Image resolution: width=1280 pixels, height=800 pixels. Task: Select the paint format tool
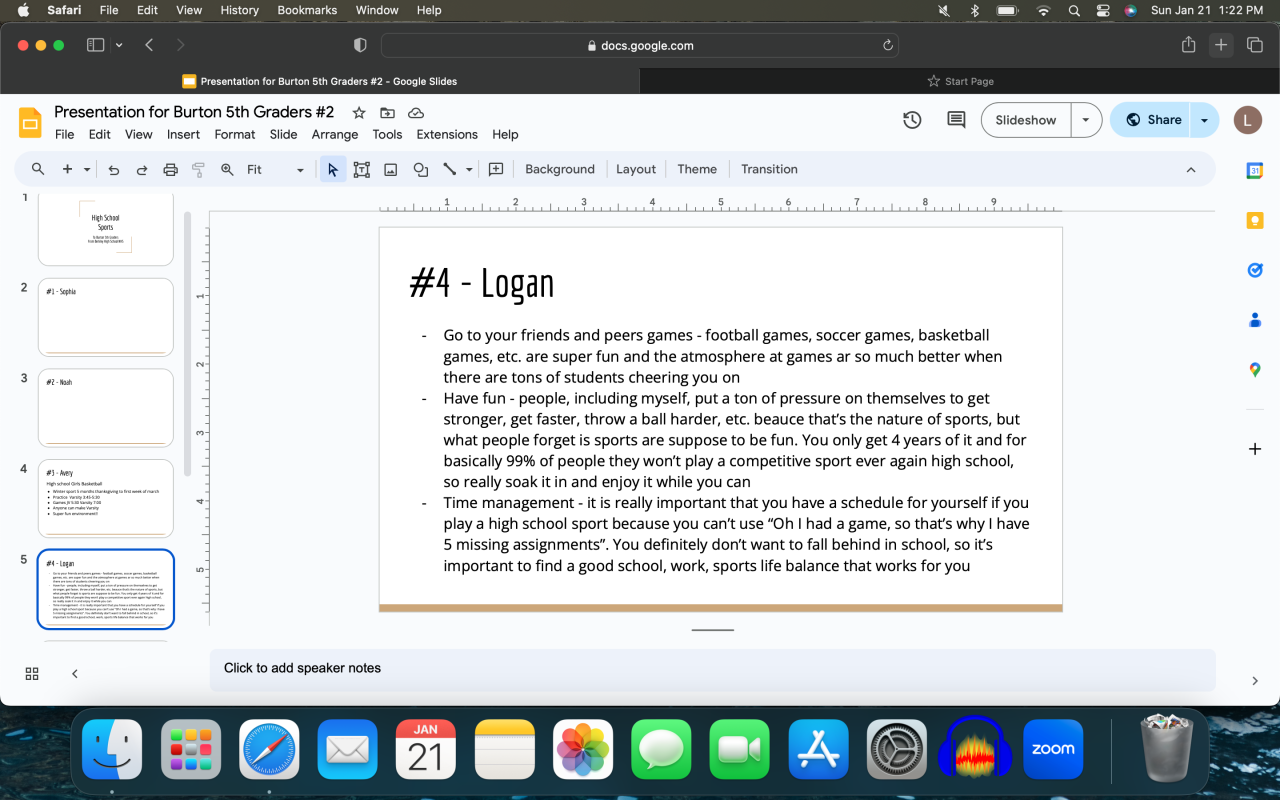point(198,170)
